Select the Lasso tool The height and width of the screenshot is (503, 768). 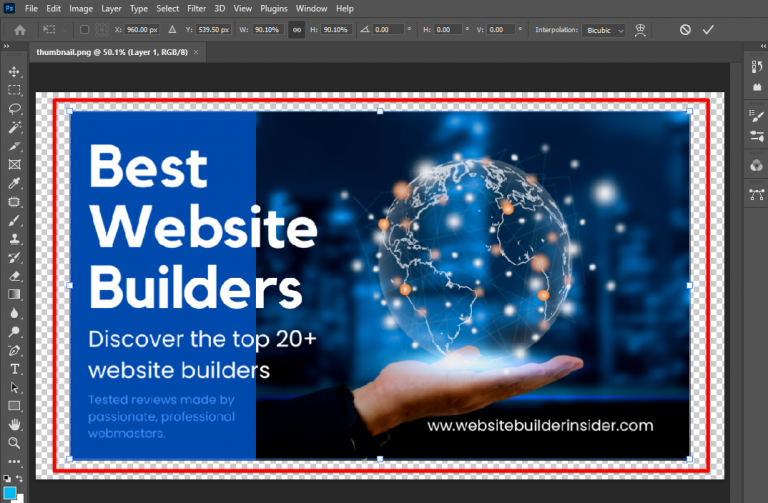tap(14, 109)
